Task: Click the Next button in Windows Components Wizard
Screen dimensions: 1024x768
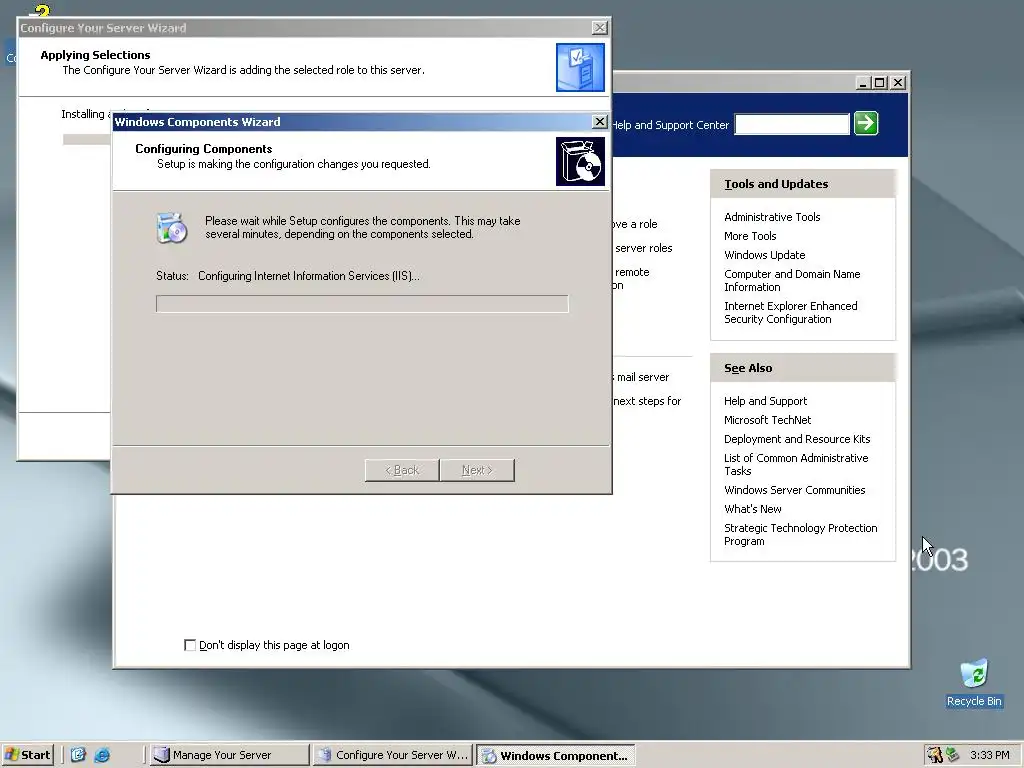Action: tap(477, 470)
